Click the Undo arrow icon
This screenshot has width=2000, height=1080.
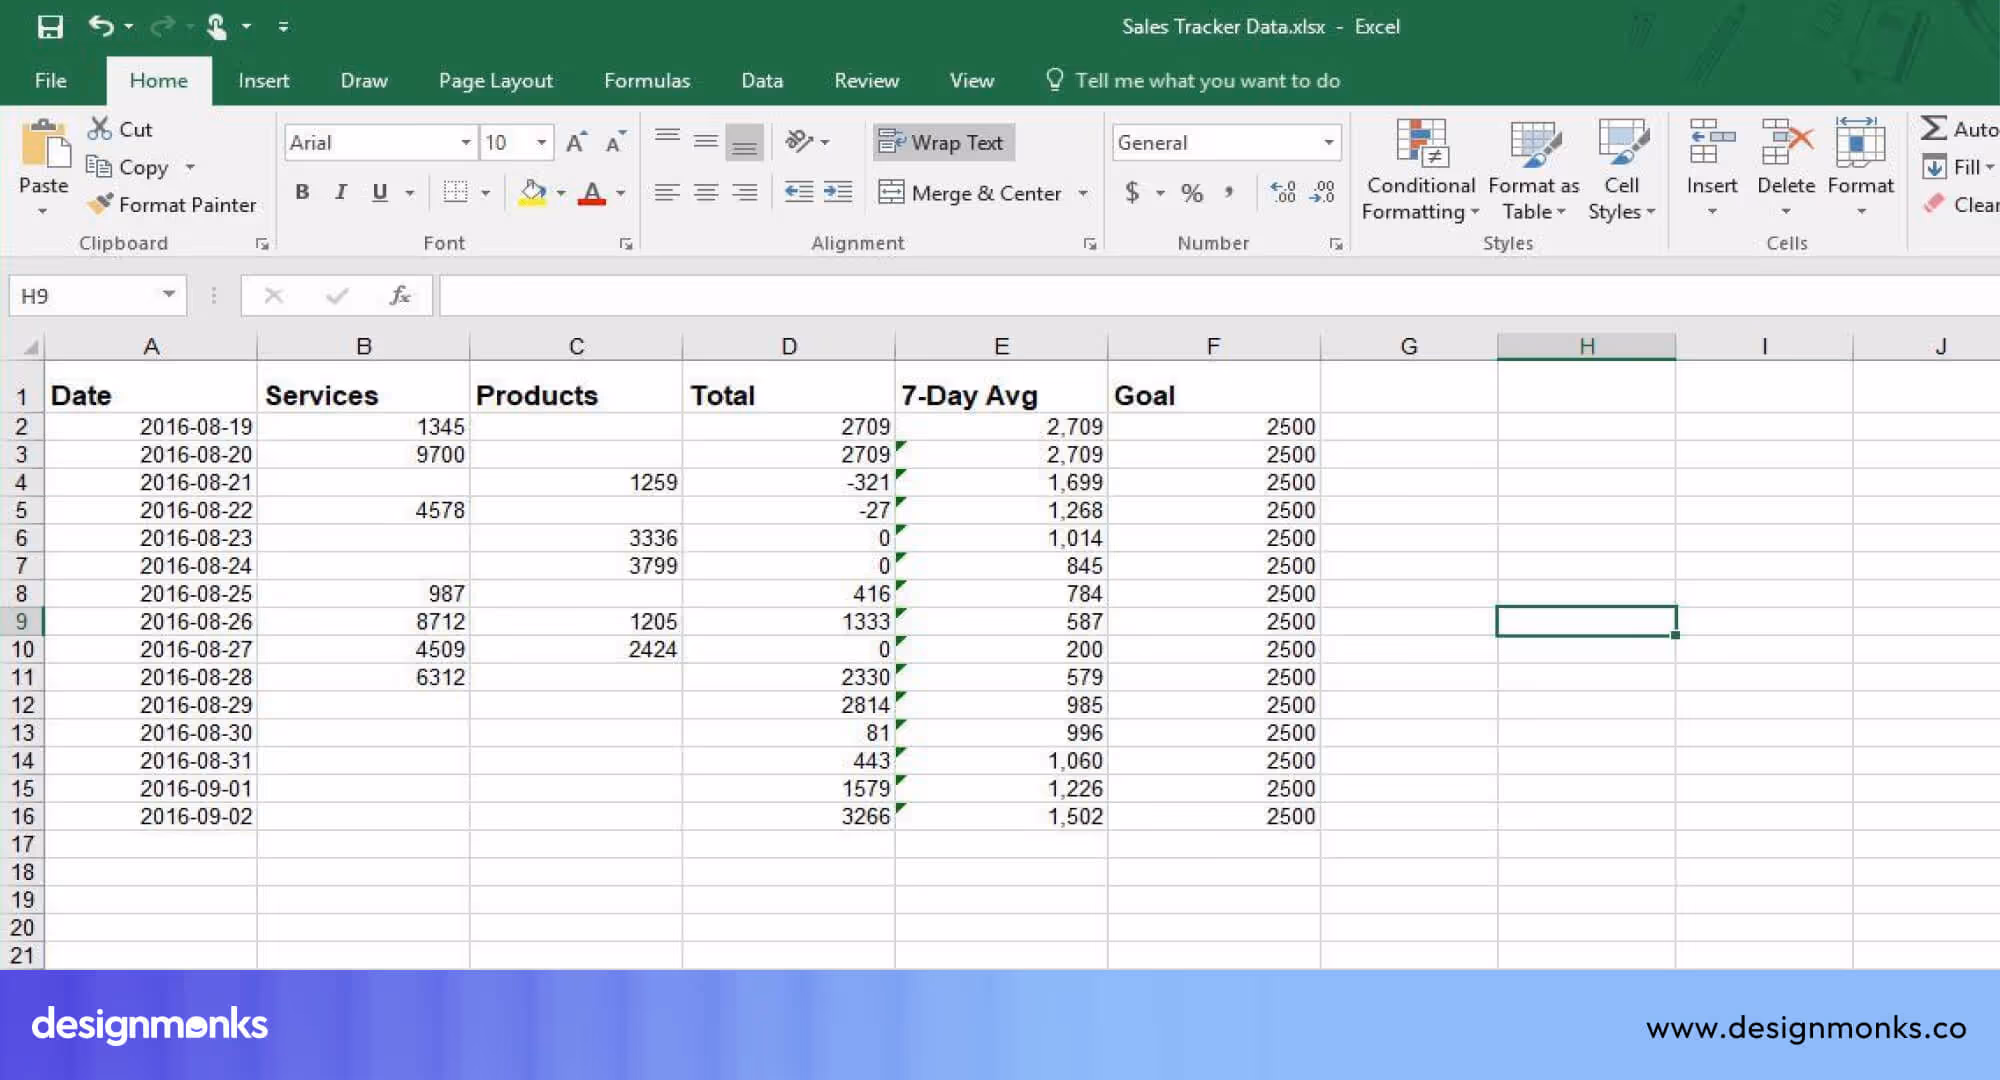click(101, 26)
